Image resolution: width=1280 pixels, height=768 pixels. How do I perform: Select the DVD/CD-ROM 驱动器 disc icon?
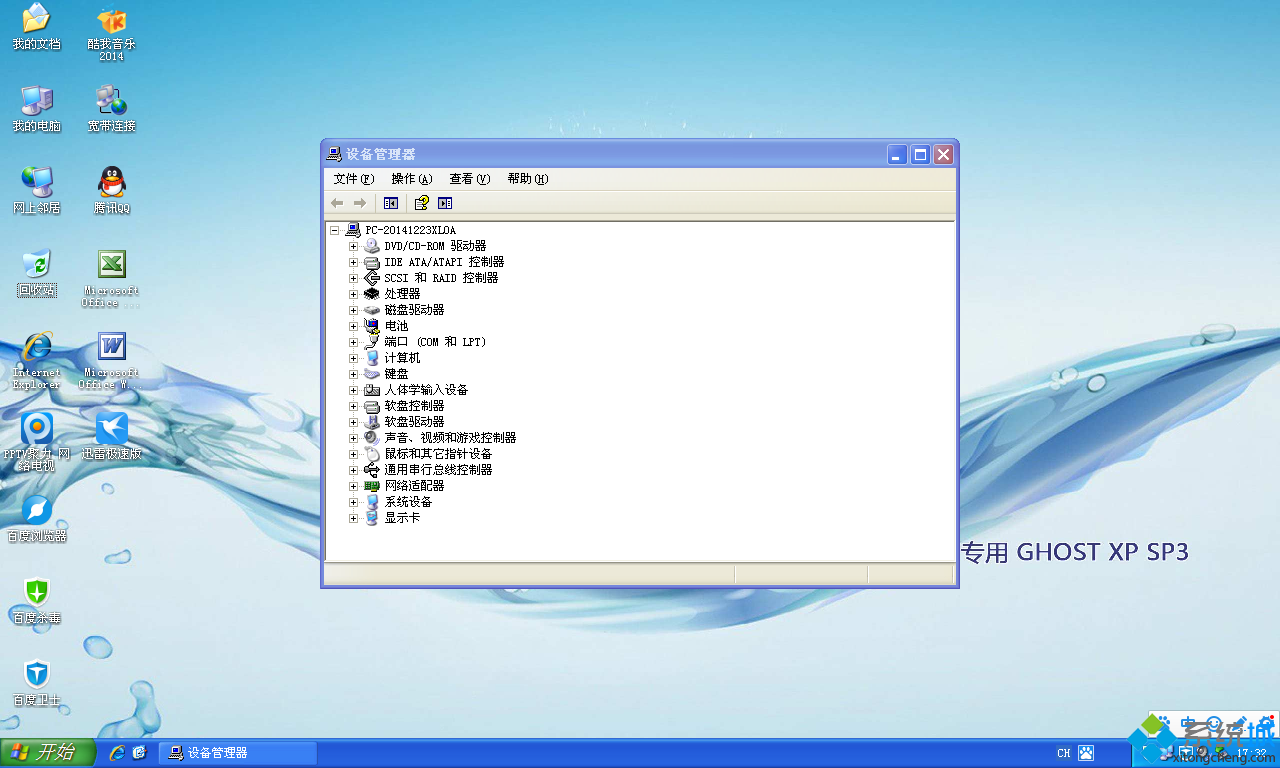point(371,246)
